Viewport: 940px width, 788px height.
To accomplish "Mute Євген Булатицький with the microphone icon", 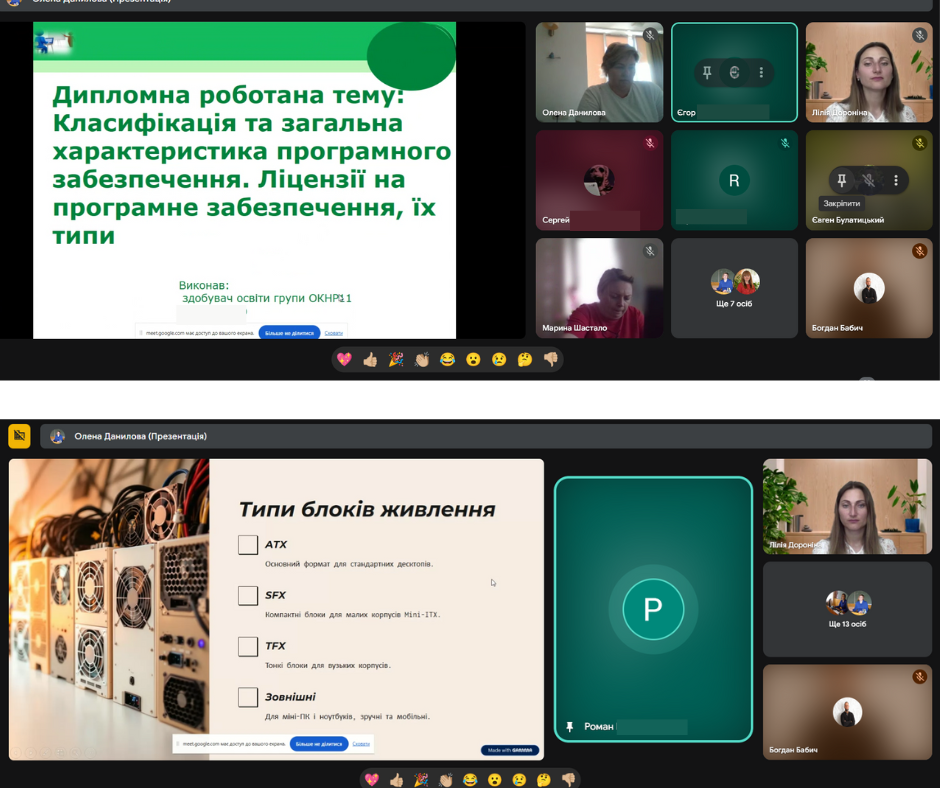I will pyautogui.click(x=869, y=180).
